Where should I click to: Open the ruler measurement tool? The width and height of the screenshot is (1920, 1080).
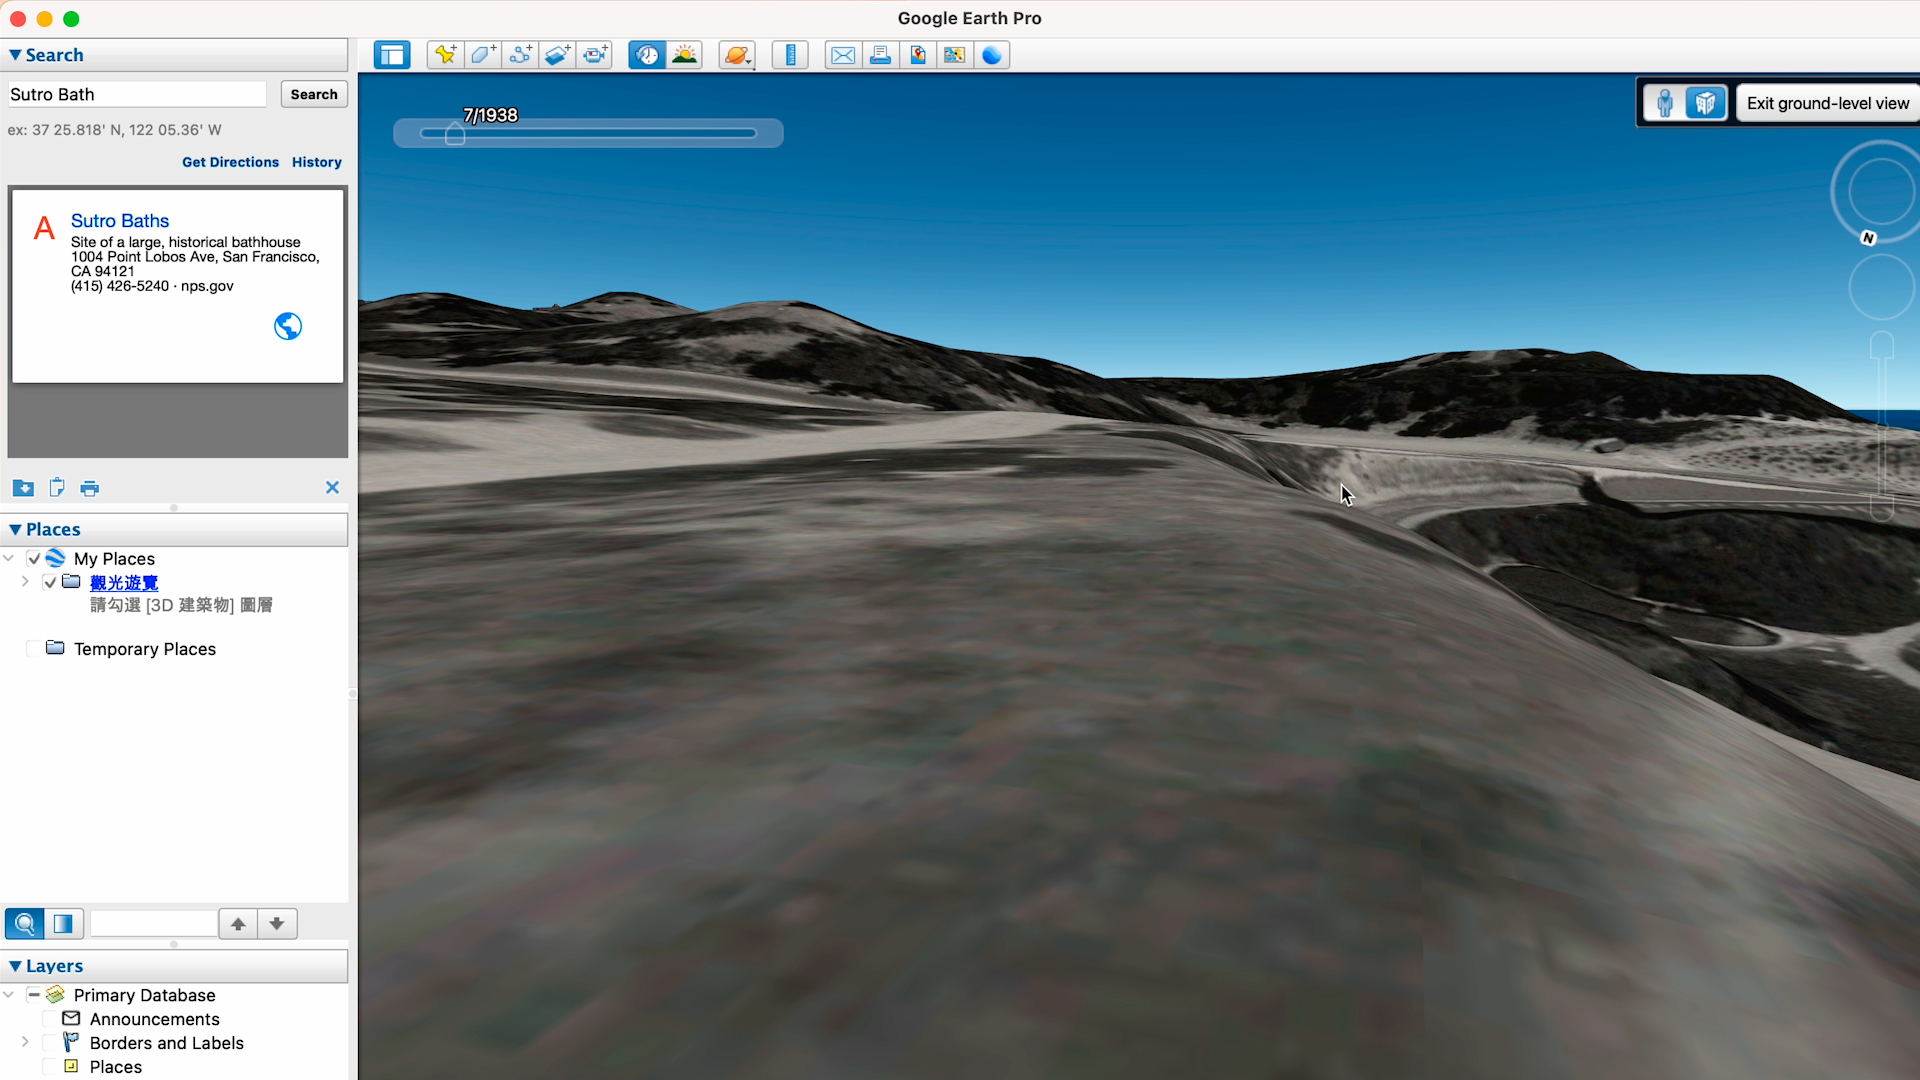[x=790, y=55]
